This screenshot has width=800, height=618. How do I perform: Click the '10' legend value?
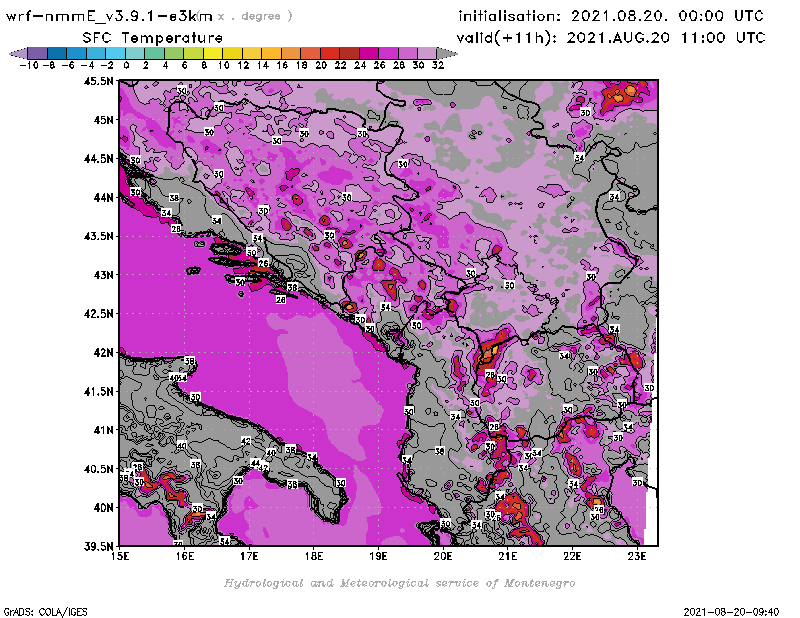click(x=223, y=65)
